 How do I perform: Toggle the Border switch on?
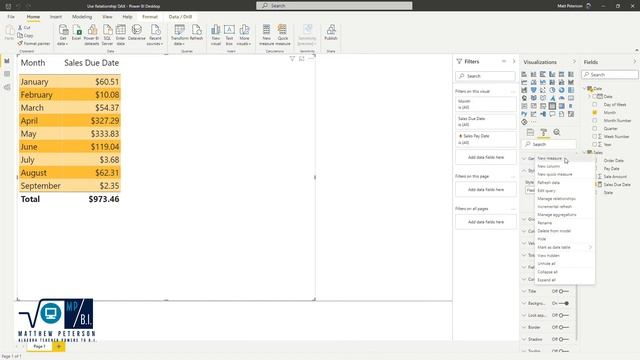click(x=564, y=327)
